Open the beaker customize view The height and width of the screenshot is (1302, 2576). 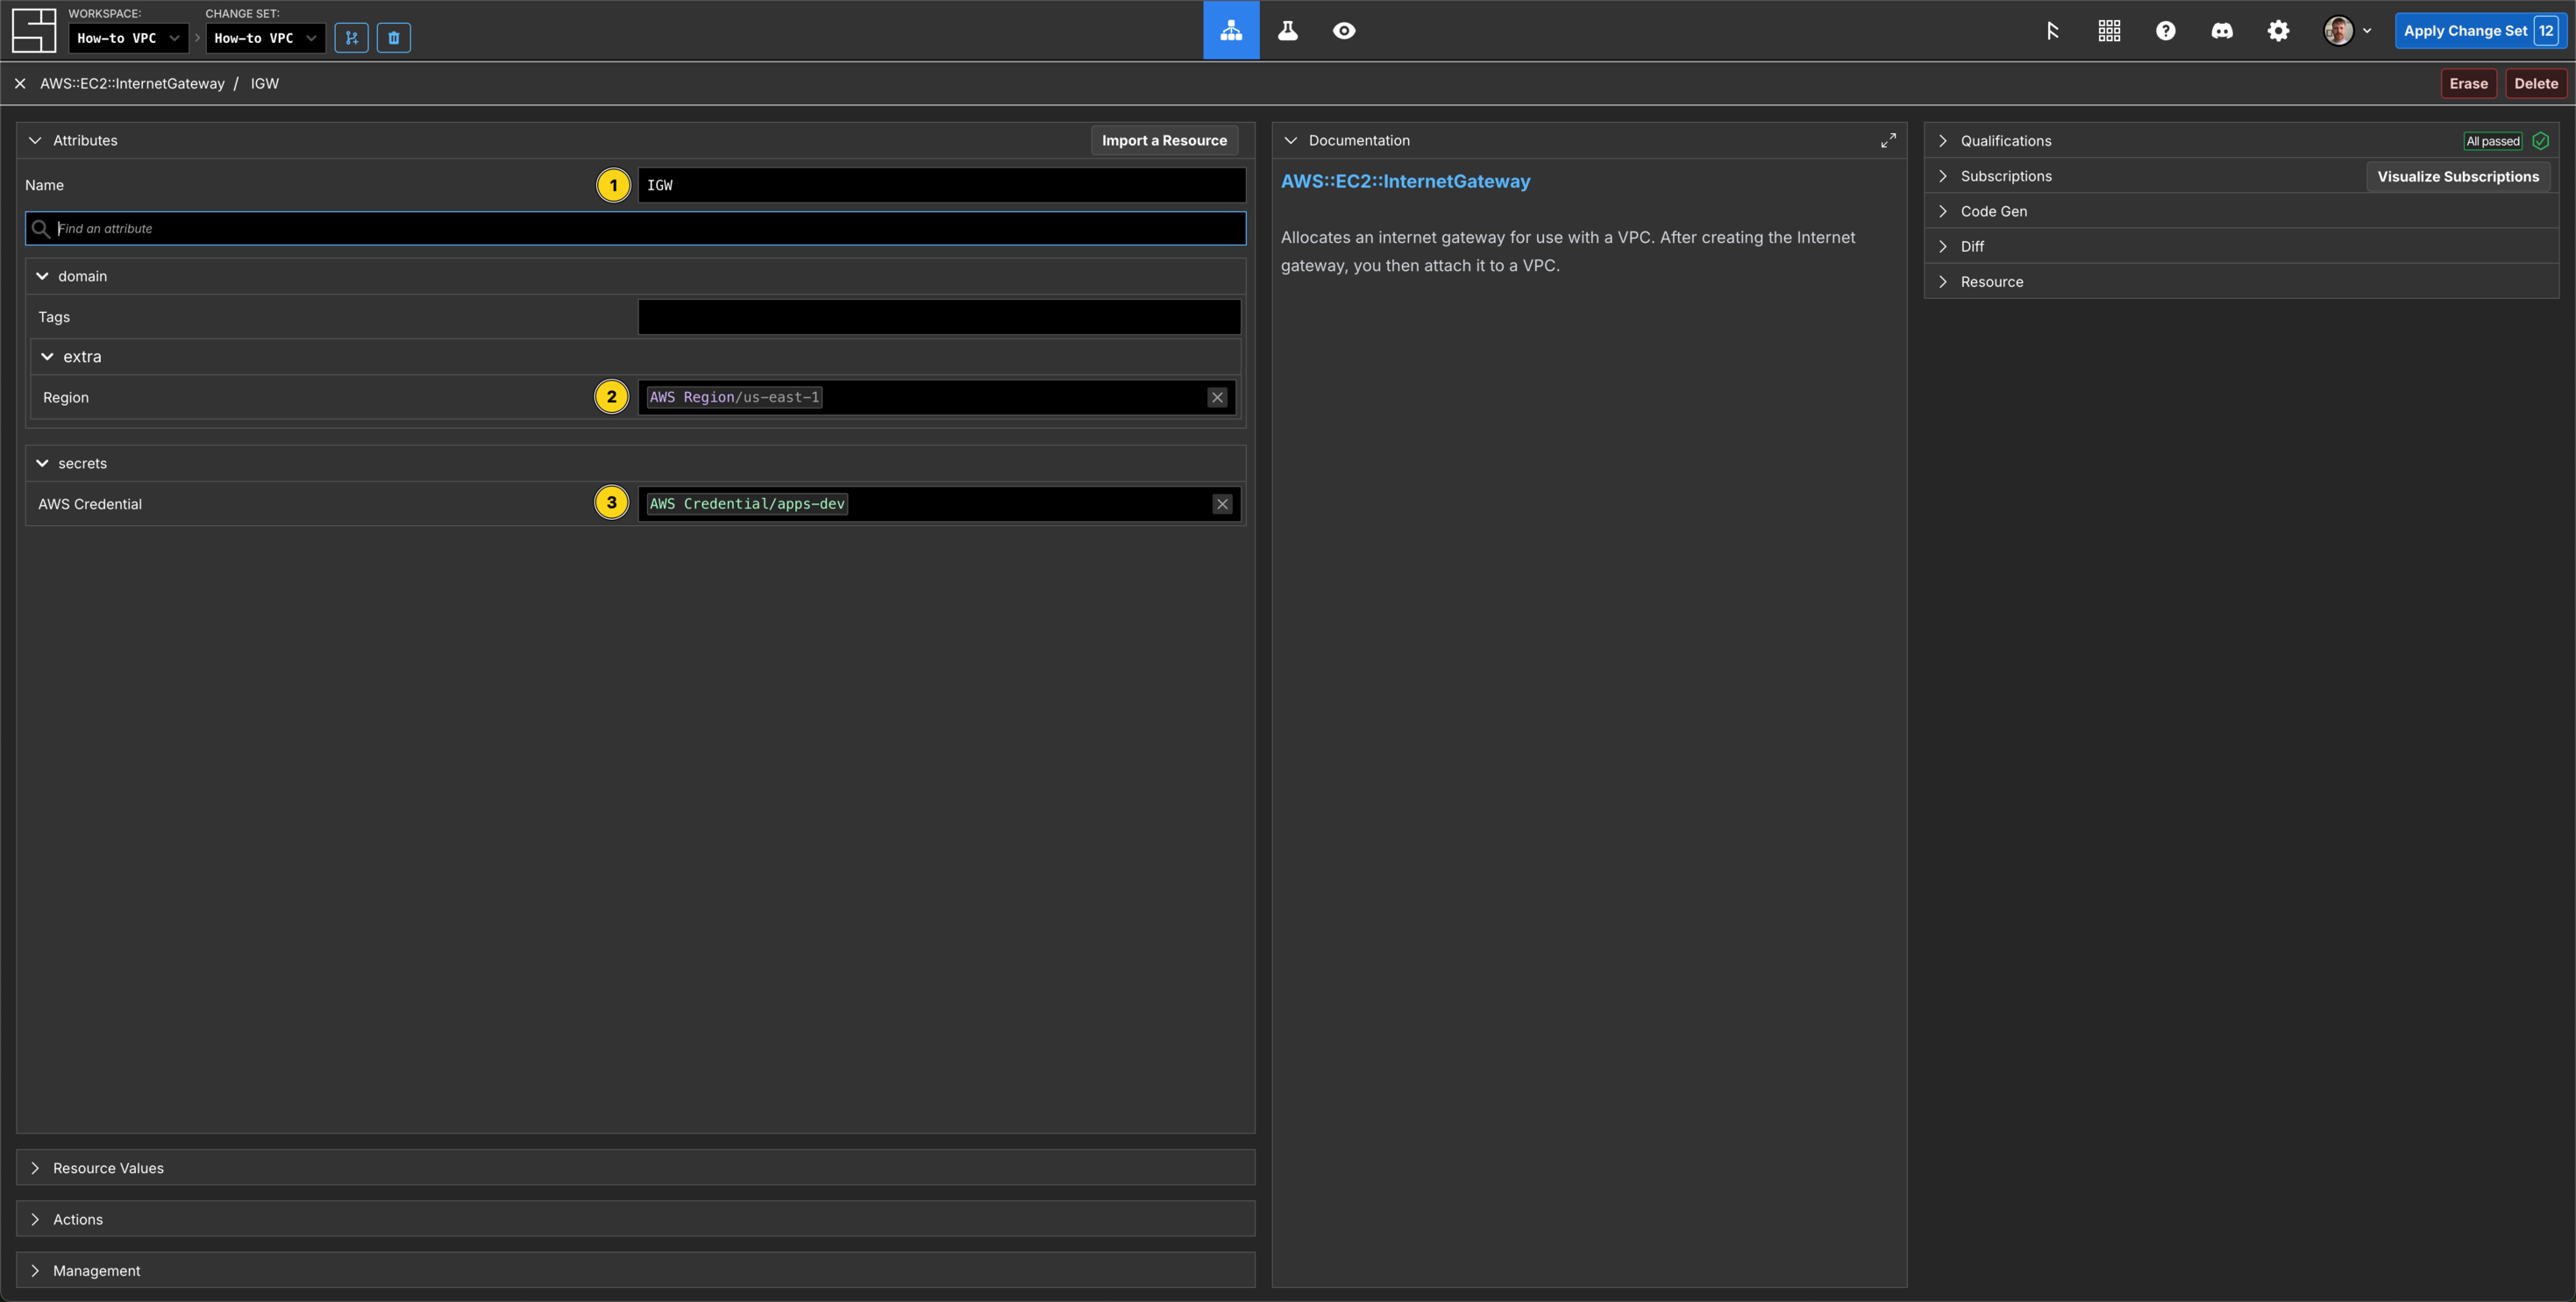(x=1288, y=30)
